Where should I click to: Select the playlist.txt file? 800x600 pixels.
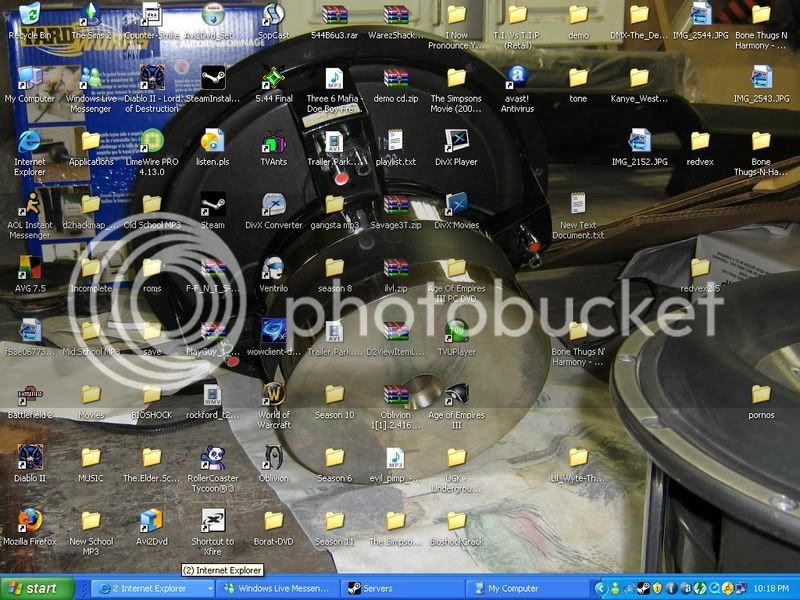click(395, 141)
